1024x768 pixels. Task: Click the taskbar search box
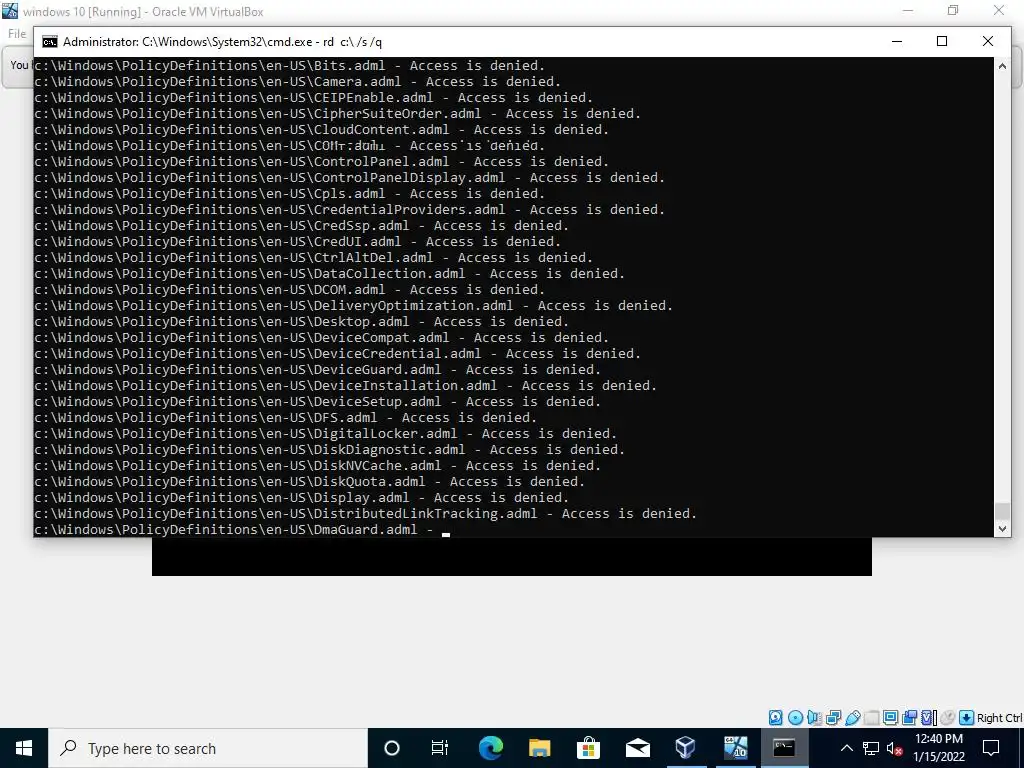208,748
